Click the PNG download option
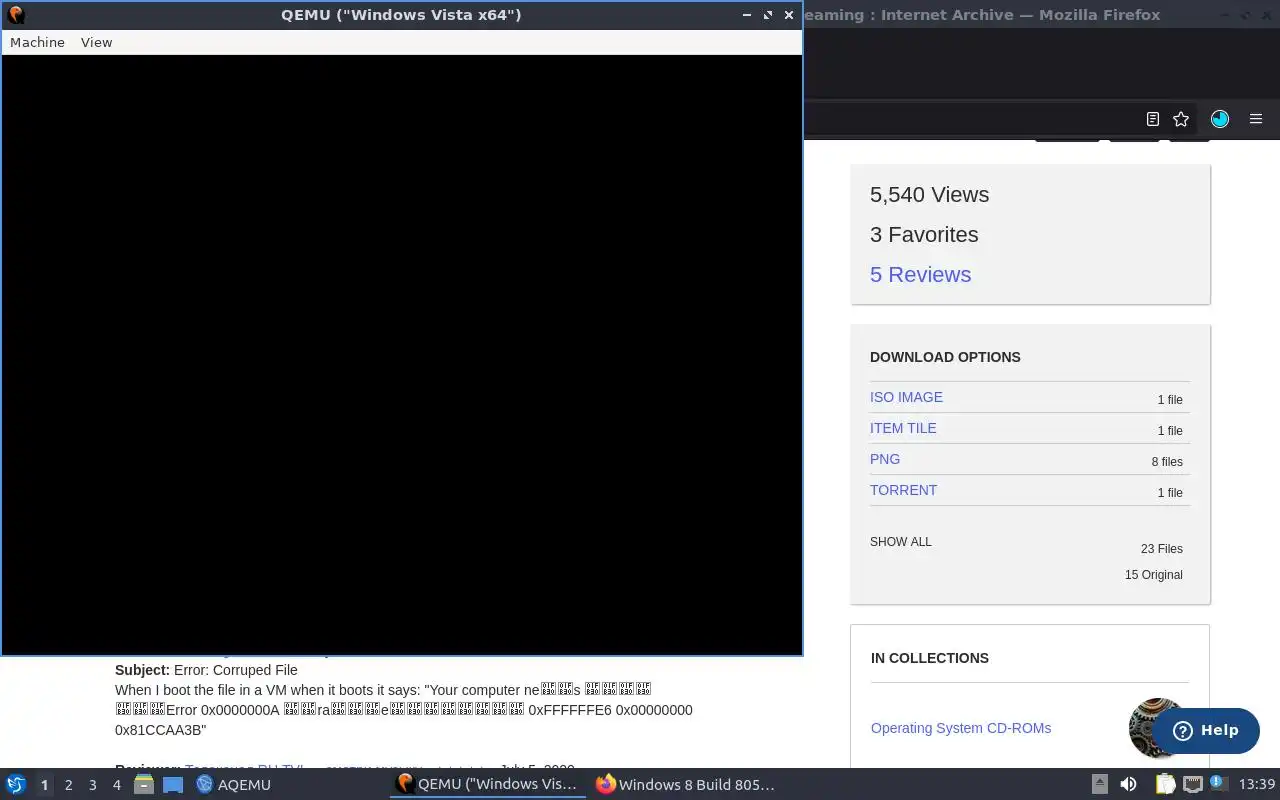Viewport: 1280px width, 800px height. click(x=885, y=459)
